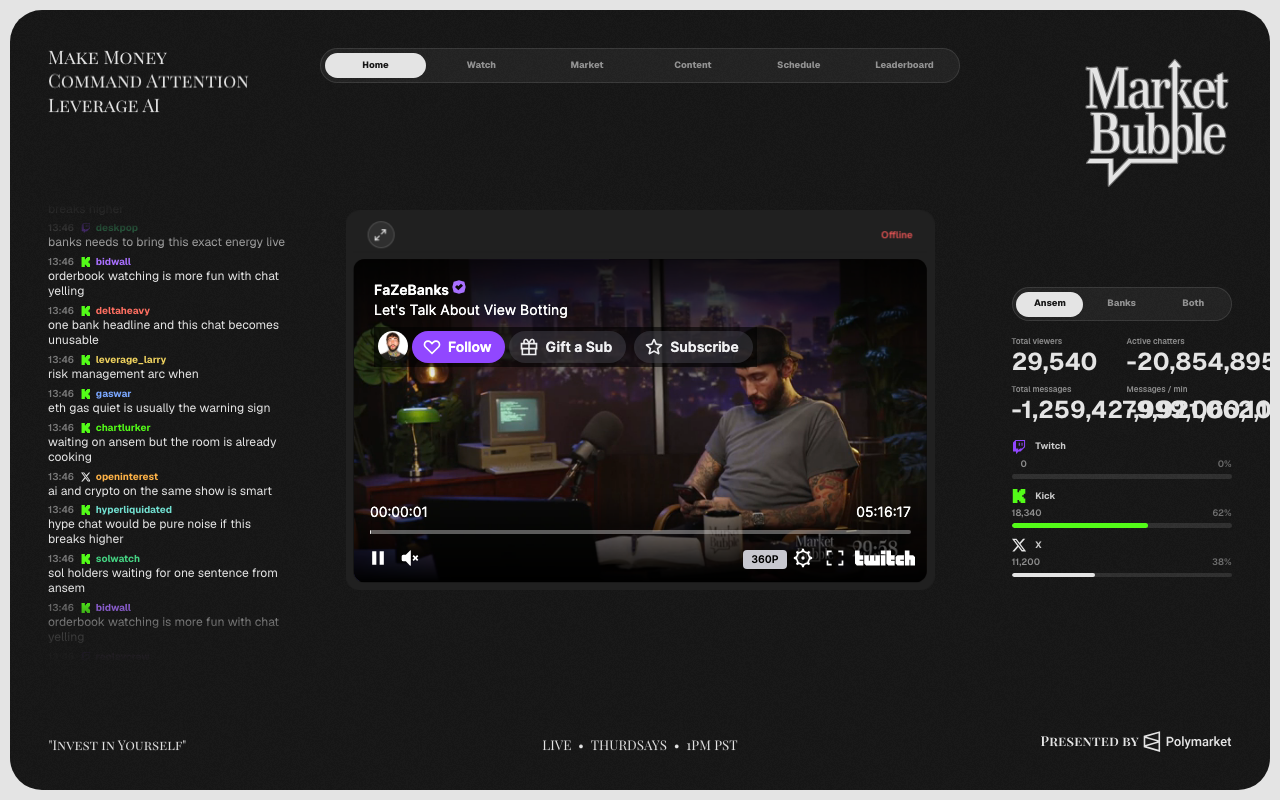The height and width of the screenshot is (800, 1280).
Task: Click the Kick icon beside deltaheavy
Action: [x=86, y=311]
